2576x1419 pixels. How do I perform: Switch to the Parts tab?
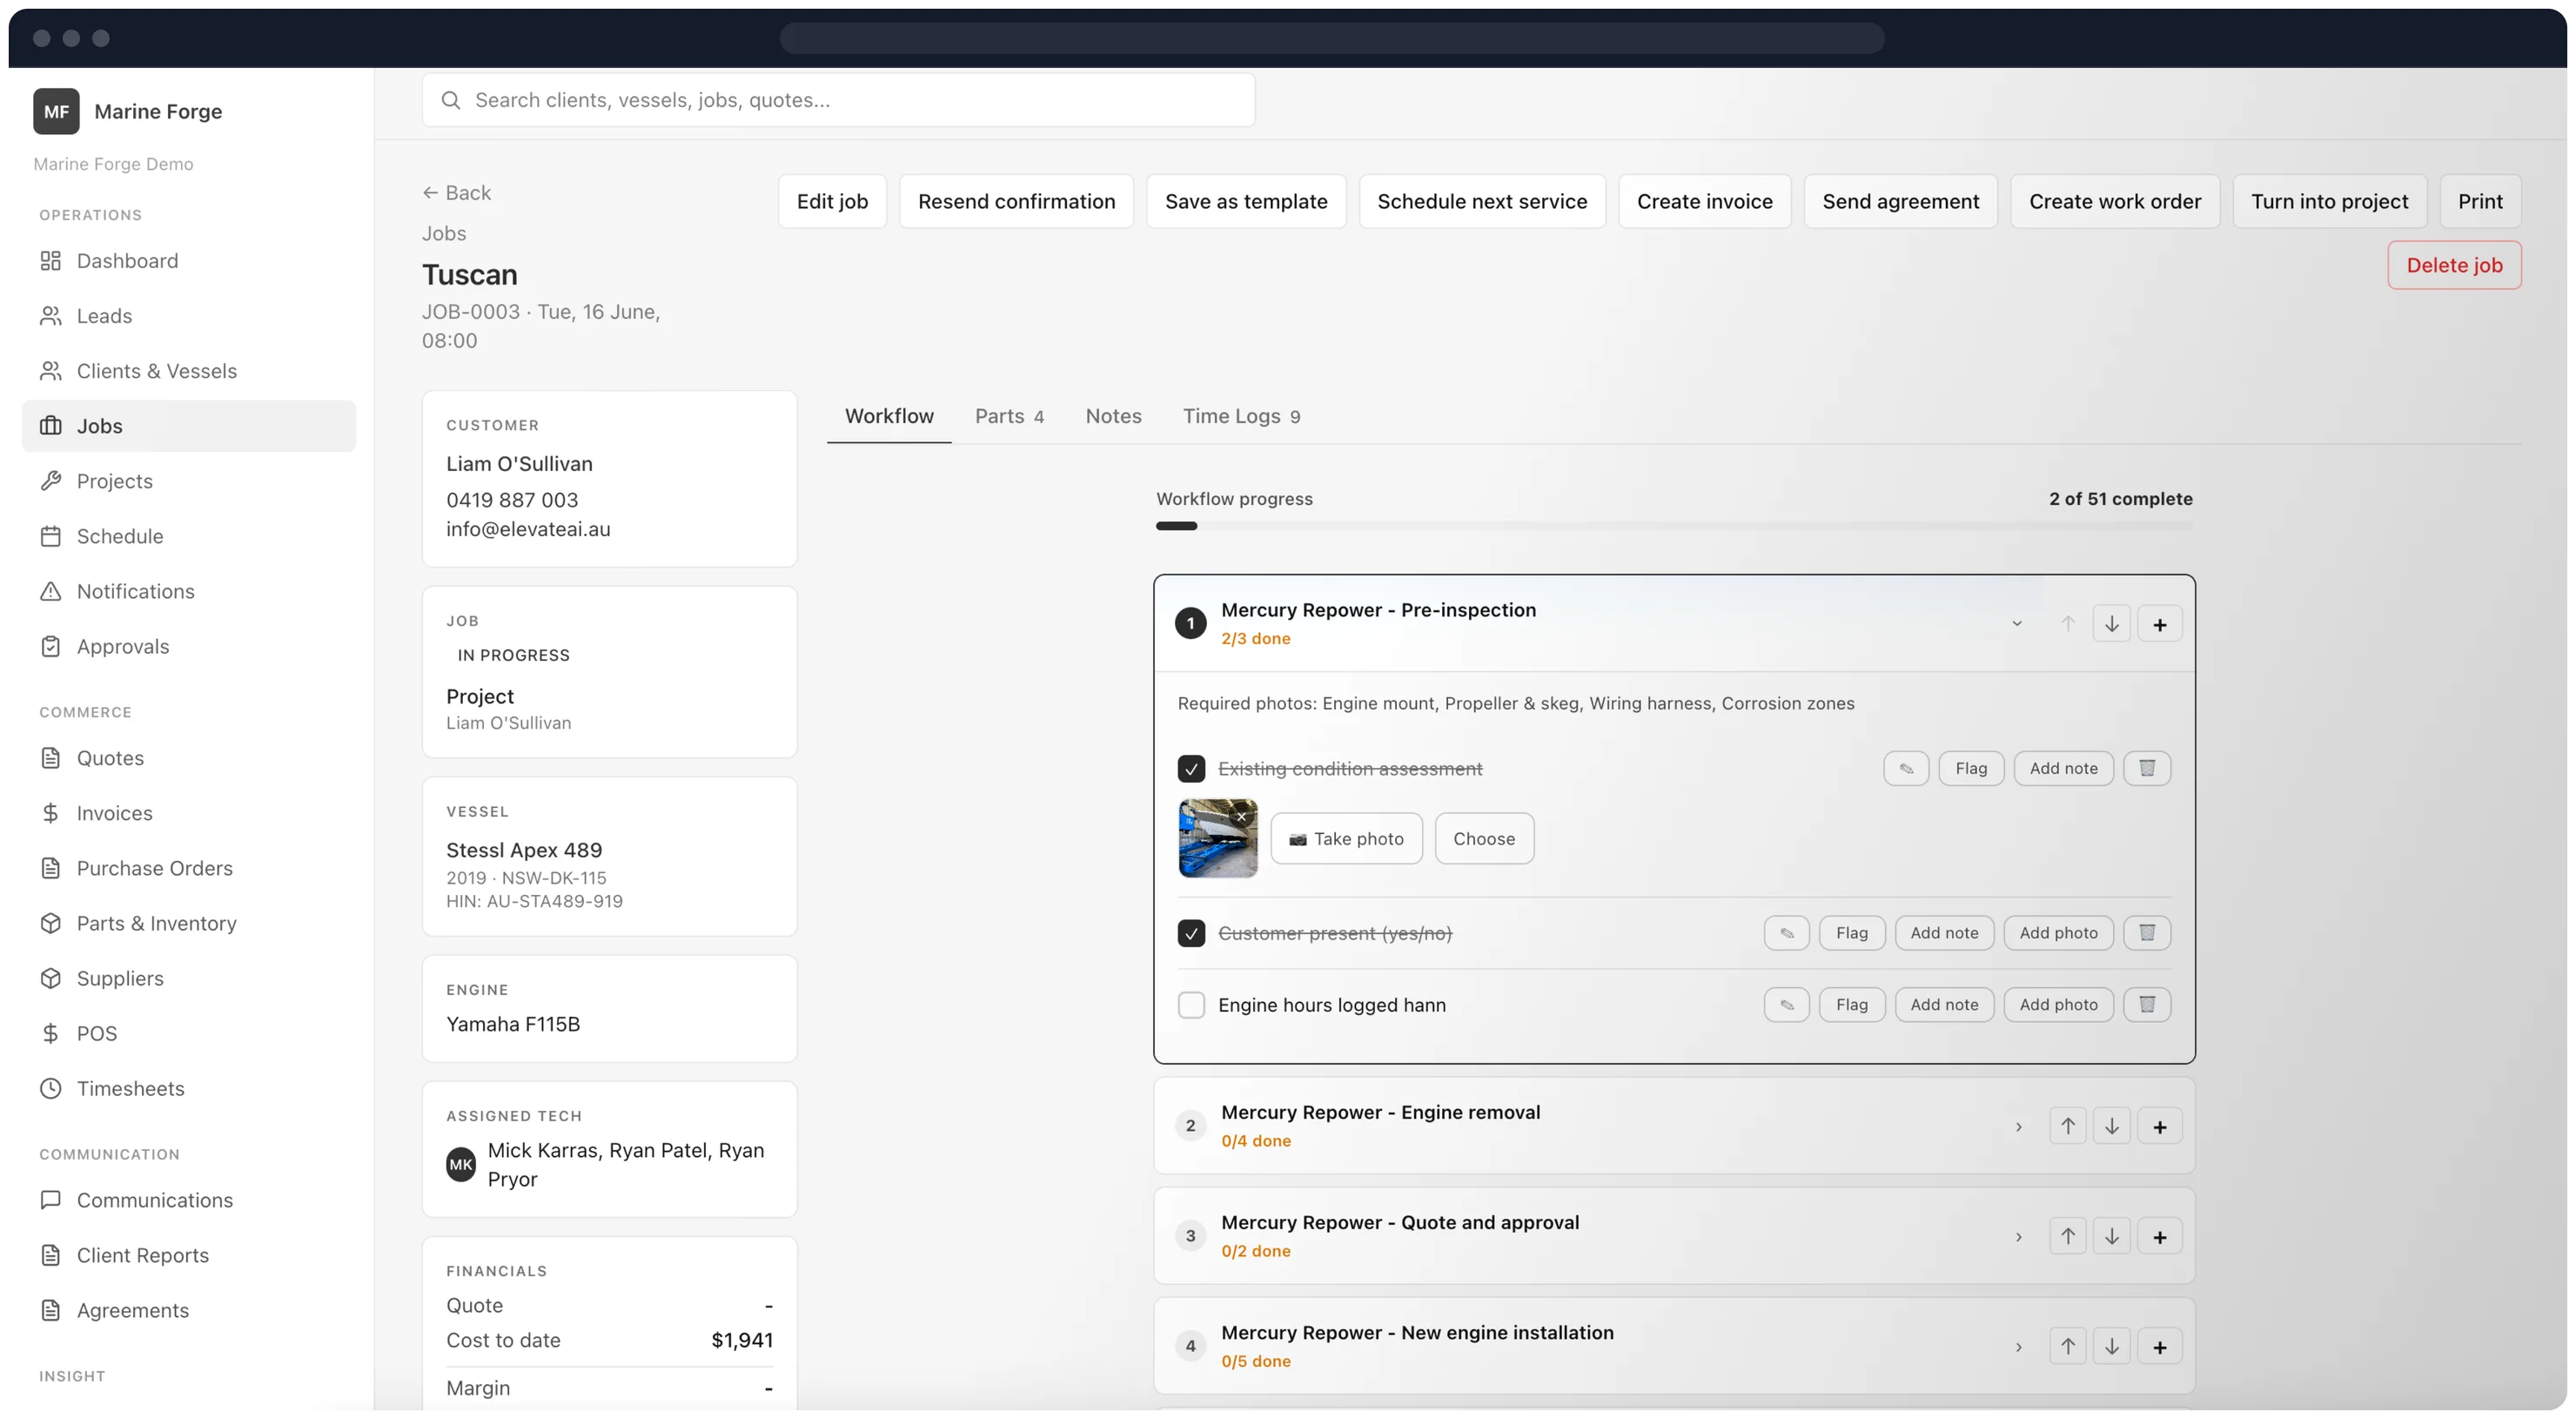click(x=1009, y=416)
